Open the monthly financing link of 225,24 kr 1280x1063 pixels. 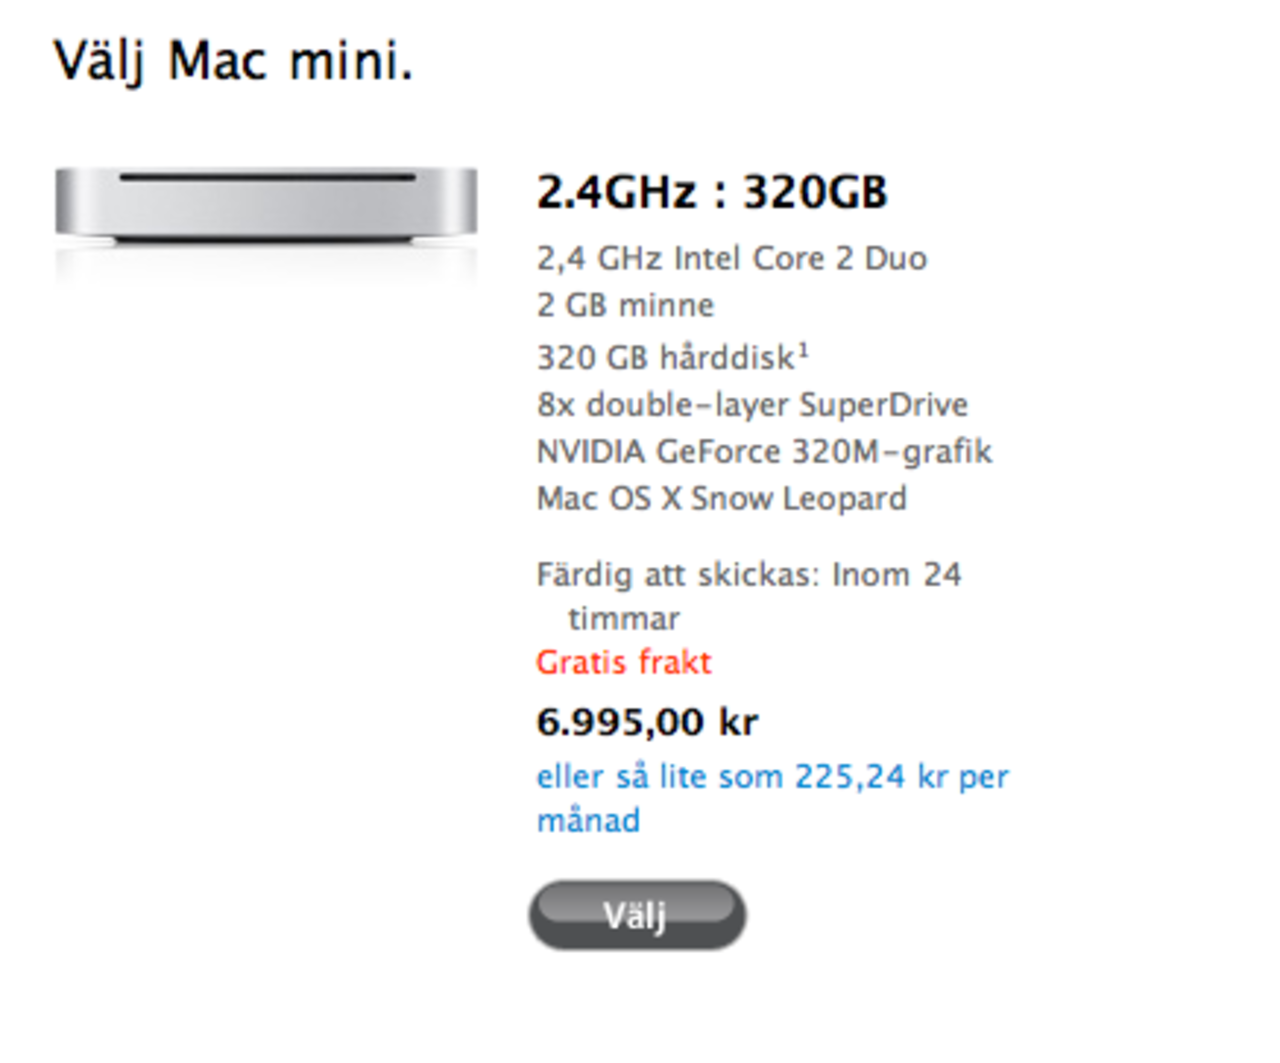[x=900, y=776]
